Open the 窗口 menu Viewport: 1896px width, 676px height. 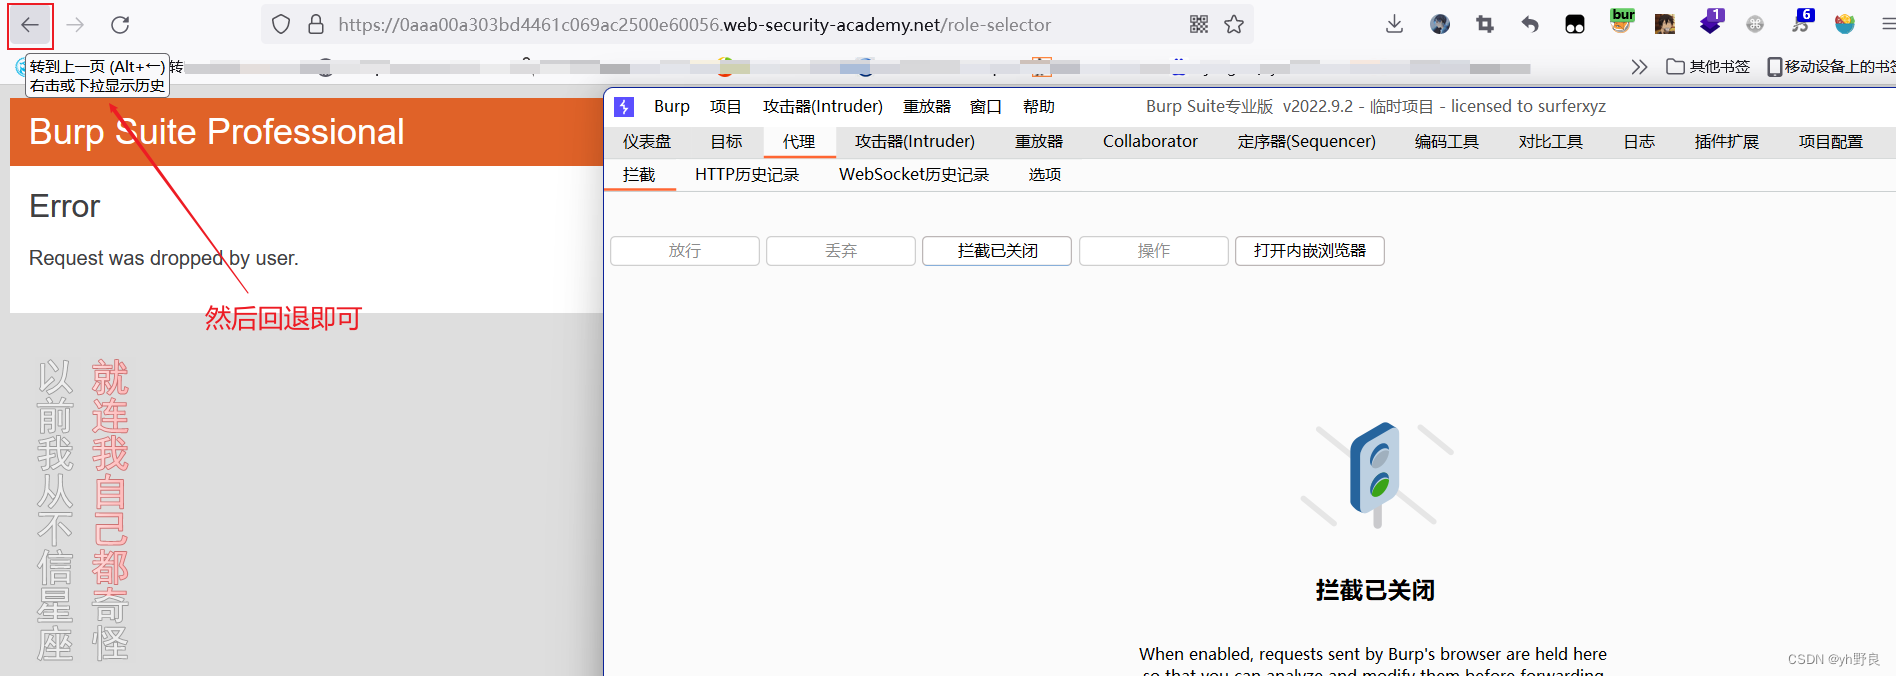coord(986,107)
